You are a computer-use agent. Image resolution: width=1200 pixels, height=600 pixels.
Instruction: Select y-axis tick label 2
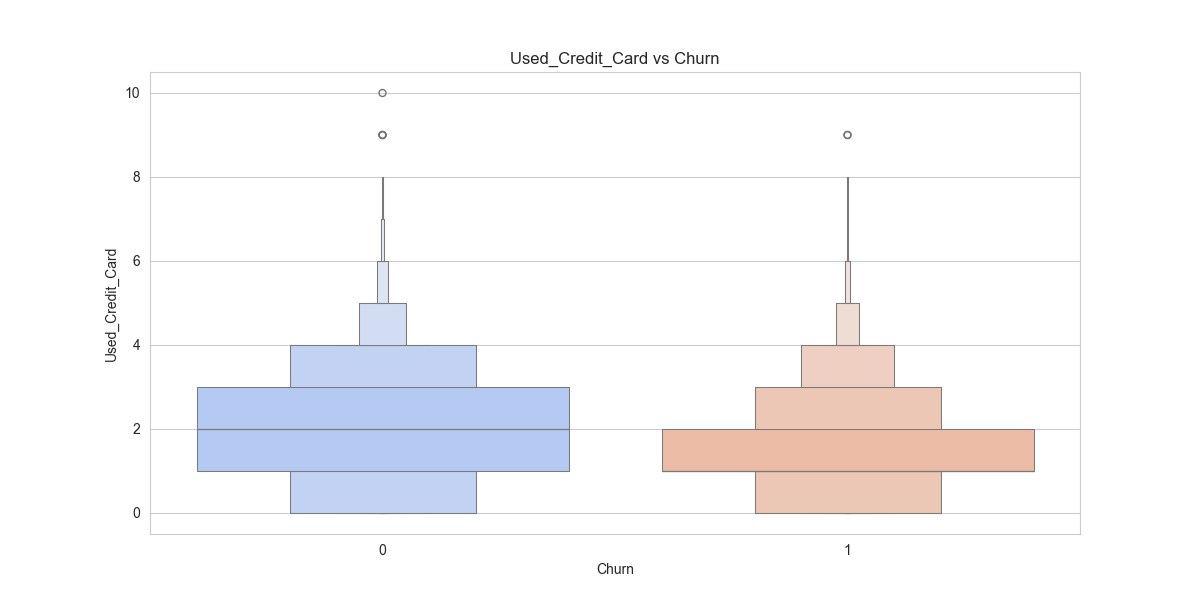tap(136, 429)
